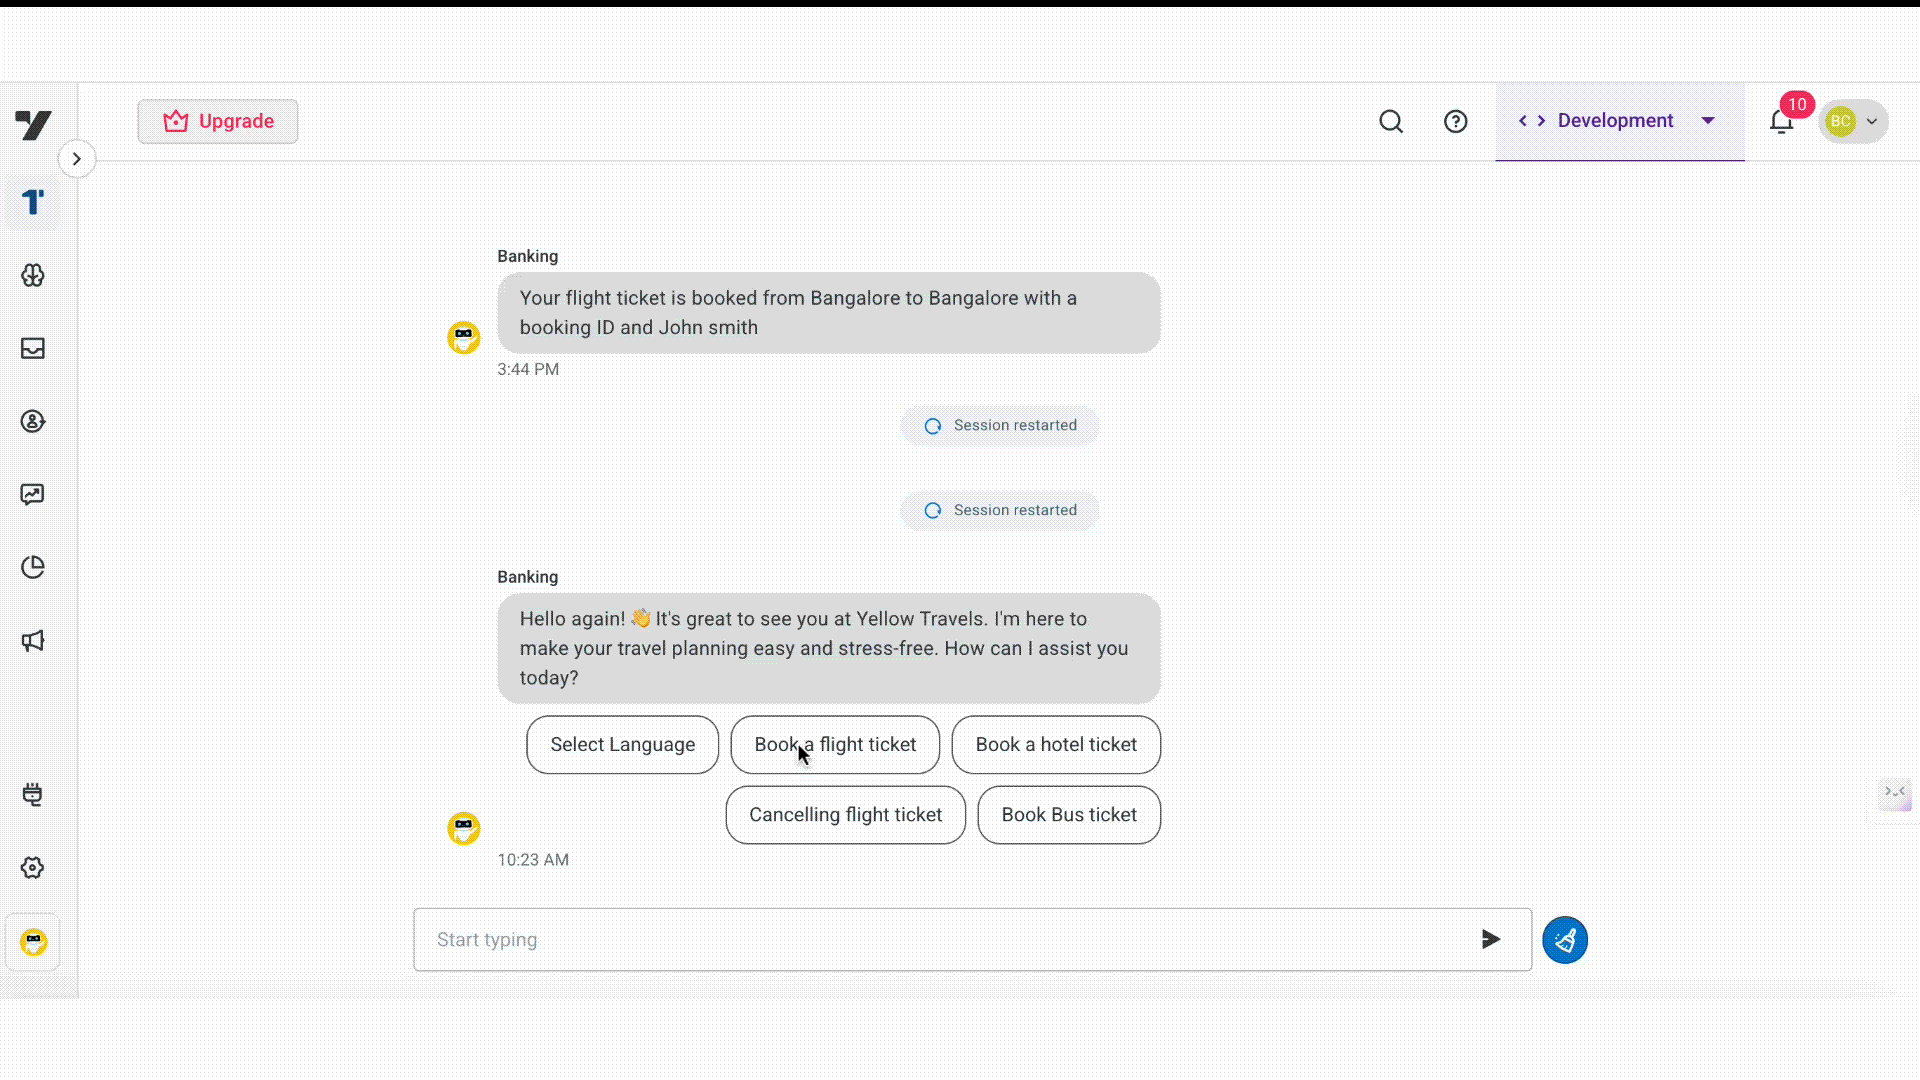Viewport: 1920px width, 1080px height.
Task: Open the user profile sidebar icon
Action: point(33,421)
